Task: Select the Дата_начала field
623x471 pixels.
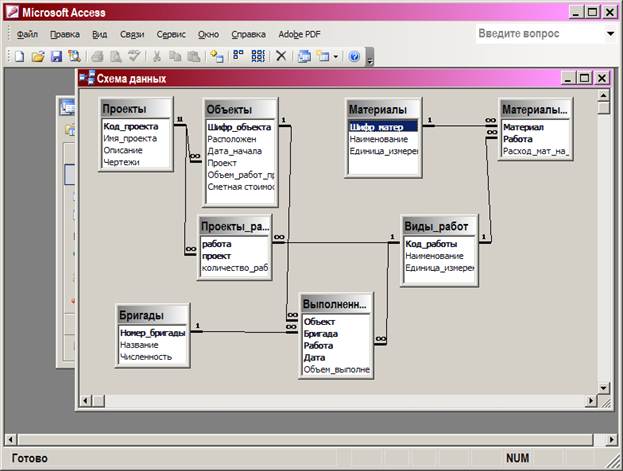Action: tap(234, 151)
